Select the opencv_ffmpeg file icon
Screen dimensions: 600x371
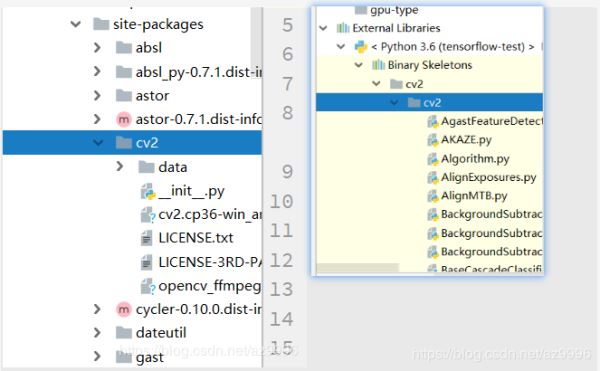tap(148, 286)
